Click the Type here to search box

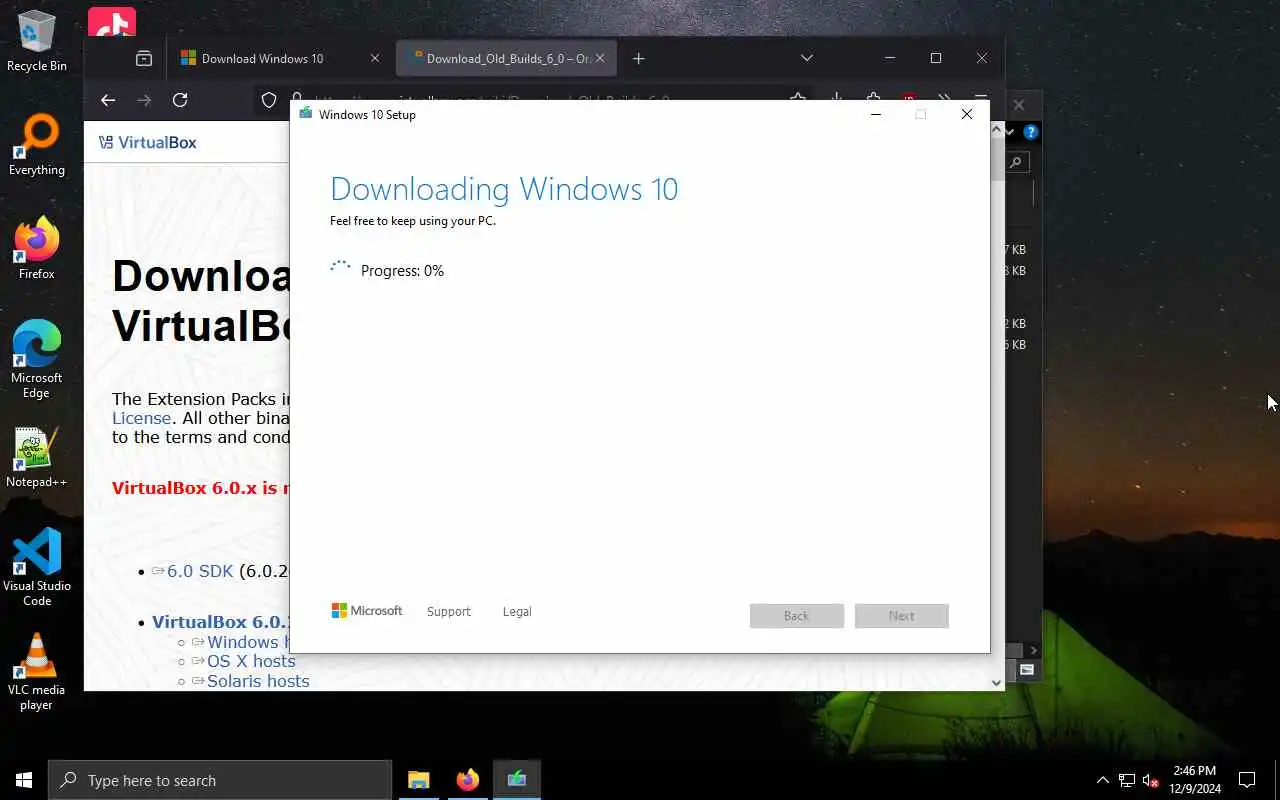tap(220, 780)
